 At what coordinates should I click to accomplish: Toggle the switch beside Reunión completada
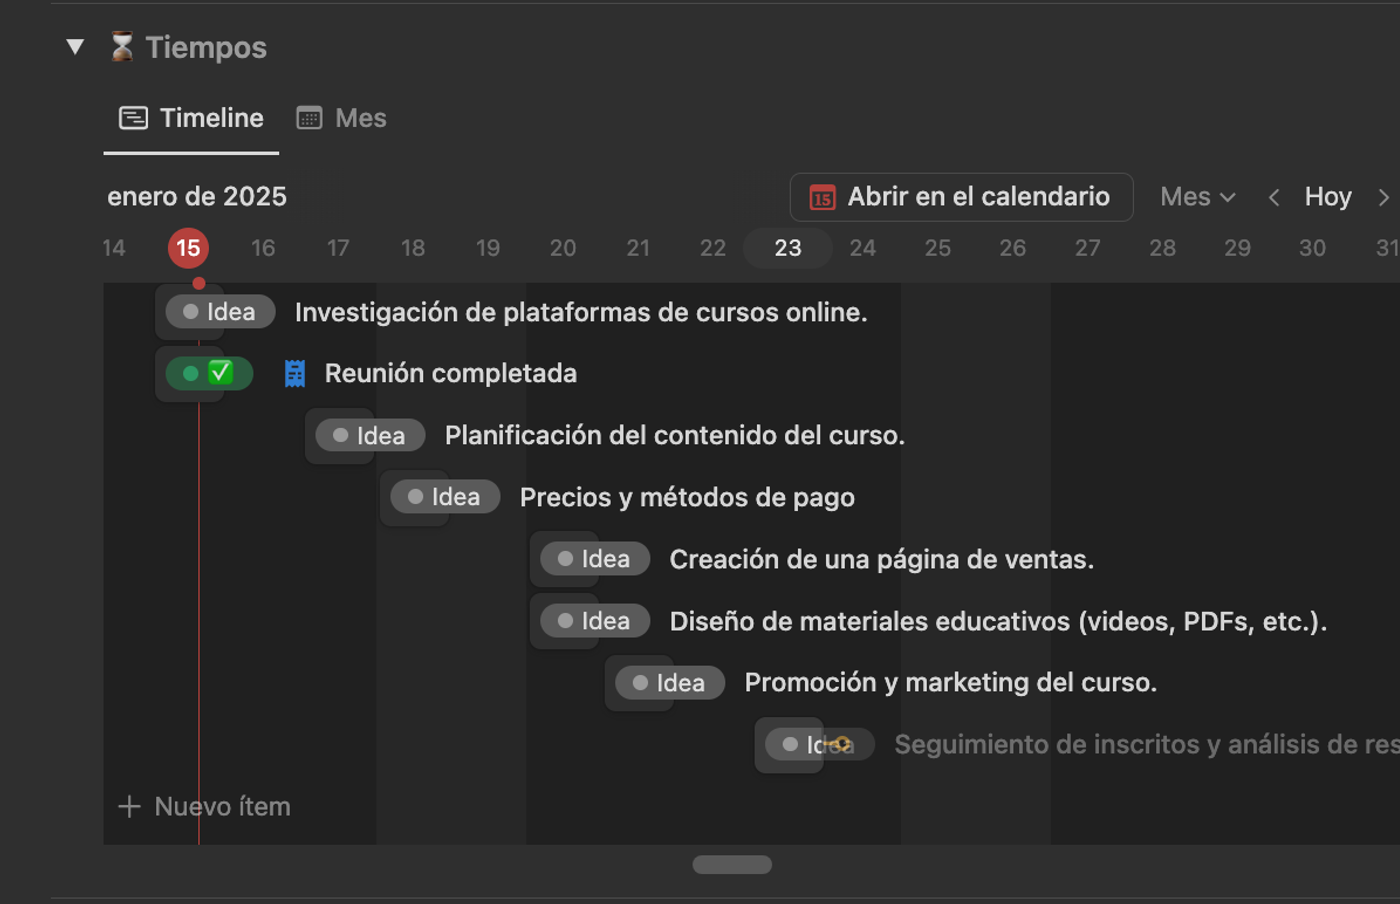coord(190,372)
